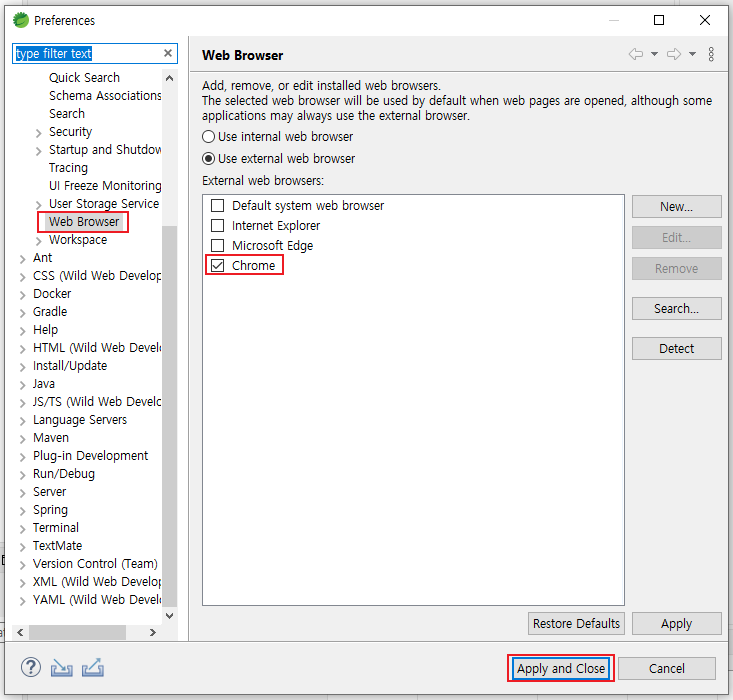This screenshot has height=700, width=733.
Task: Expand User Storage Service node
Action: [x=39, y=205]
